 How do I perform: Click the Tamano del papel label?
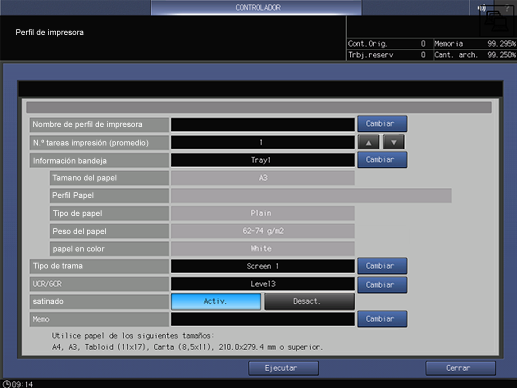(109, 178)
